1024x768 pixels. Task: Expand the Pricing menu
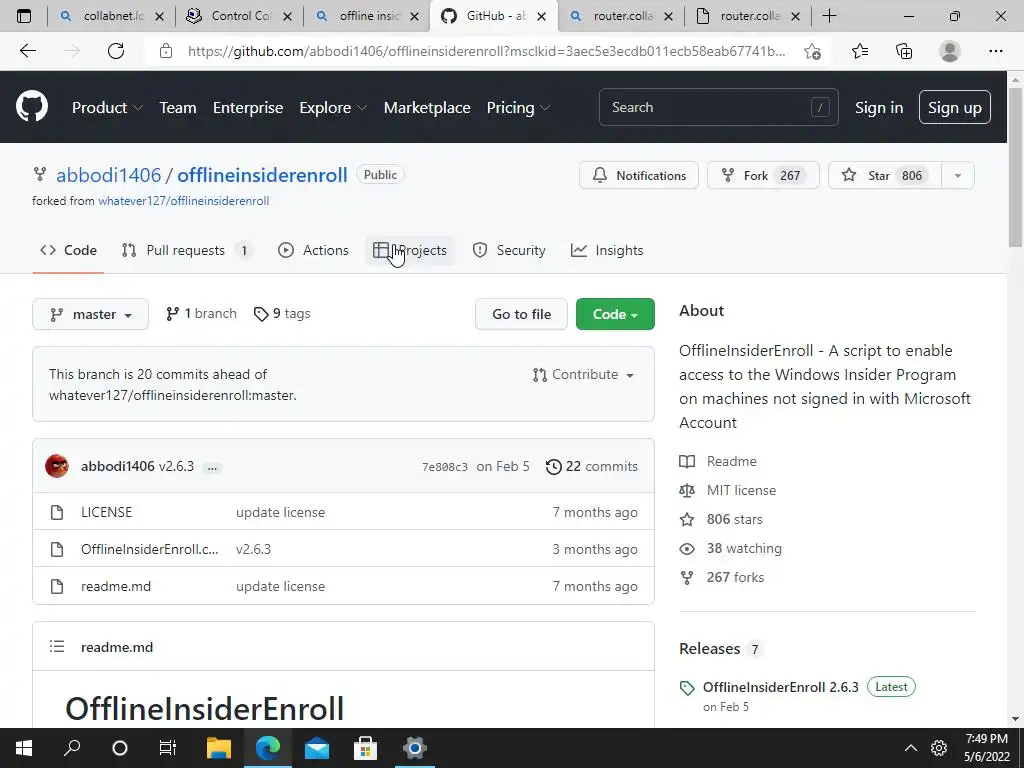[519, 108]
